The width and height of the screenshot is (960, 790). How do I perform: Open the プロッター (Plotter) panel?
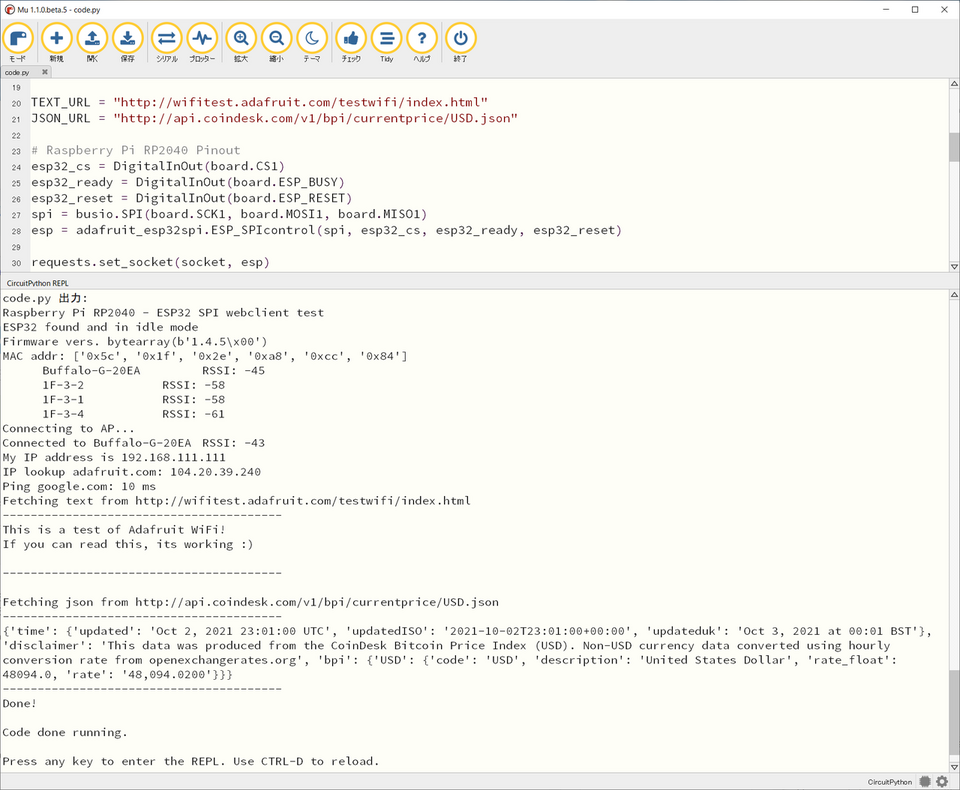pos(202,40)
